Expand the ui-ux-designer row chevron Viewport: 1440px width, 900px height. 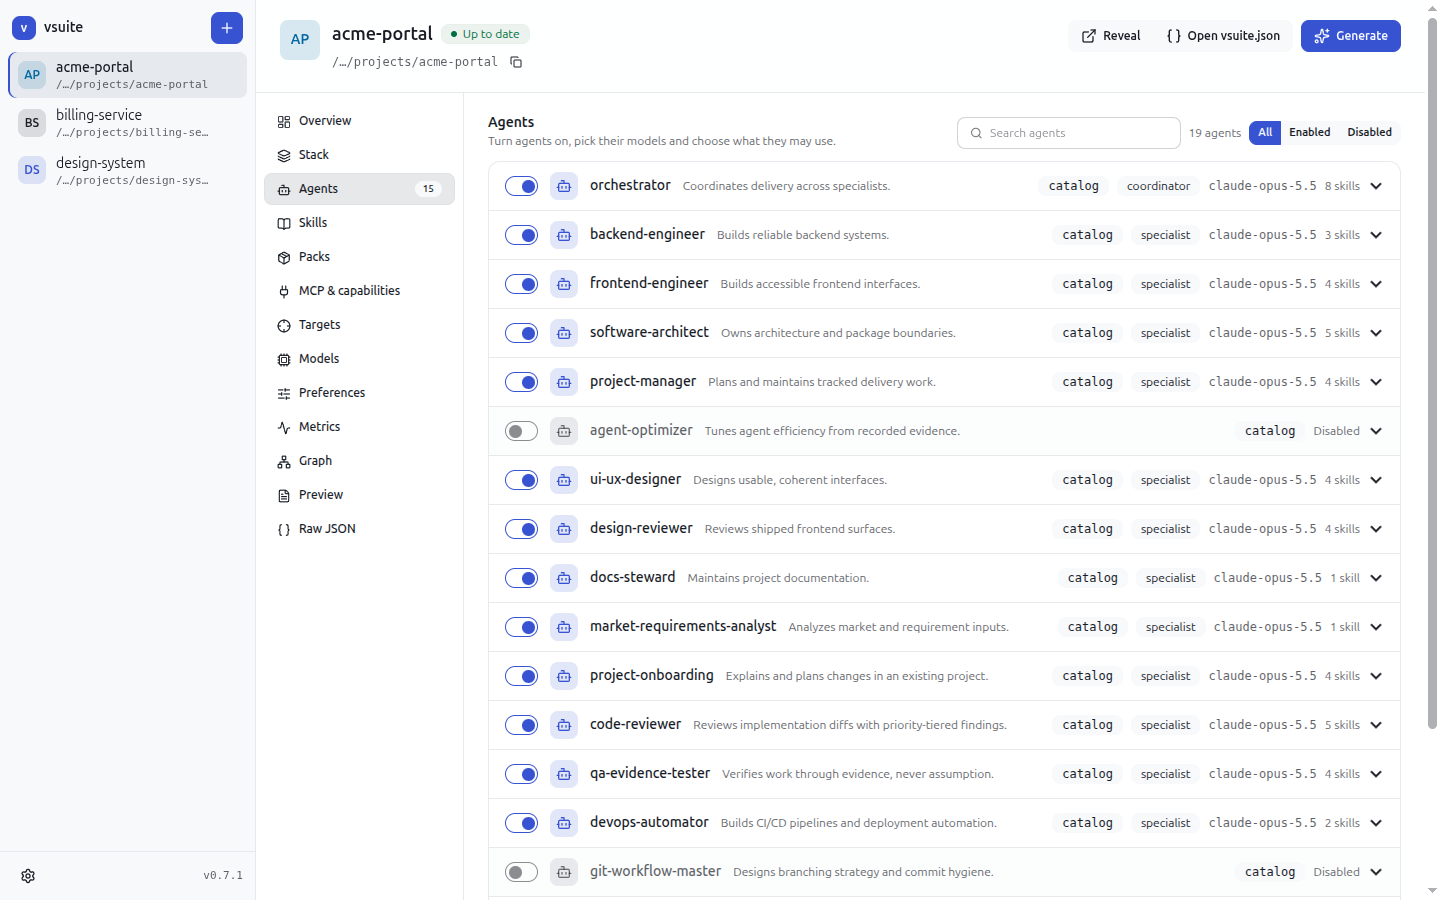point(1376,480)
